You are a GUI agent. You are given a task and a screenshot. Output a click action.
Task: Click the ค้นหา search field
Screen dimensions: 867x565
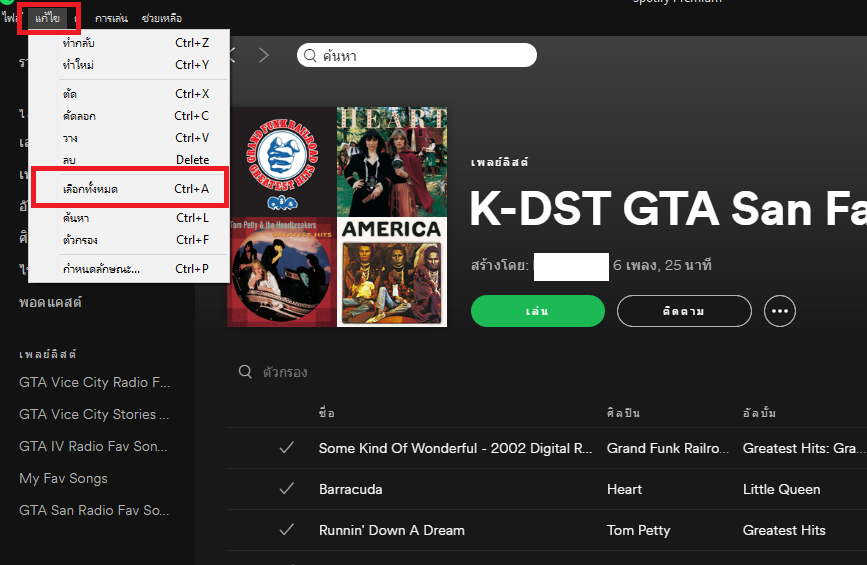[x=417, y=55]
